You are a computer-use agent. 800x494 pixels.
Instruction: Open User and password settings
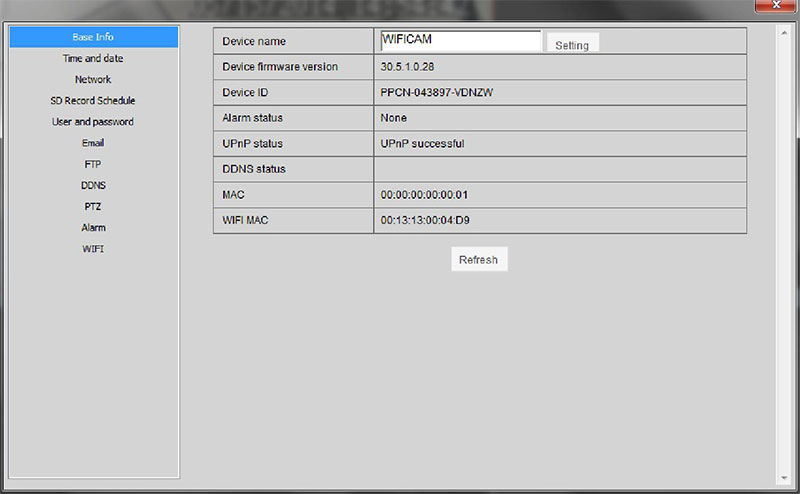[x=93, y=122]
